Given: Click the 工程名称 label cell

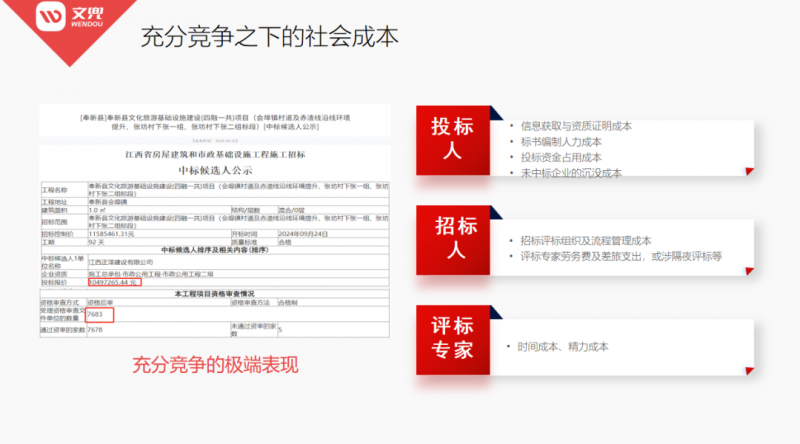Looking at the screenshot, I should (x=64, y=190).
